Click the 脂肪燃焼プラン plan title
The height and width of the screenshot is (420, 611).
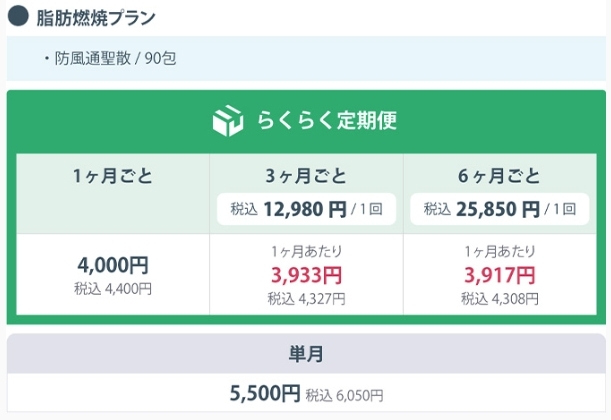(96, 18)
